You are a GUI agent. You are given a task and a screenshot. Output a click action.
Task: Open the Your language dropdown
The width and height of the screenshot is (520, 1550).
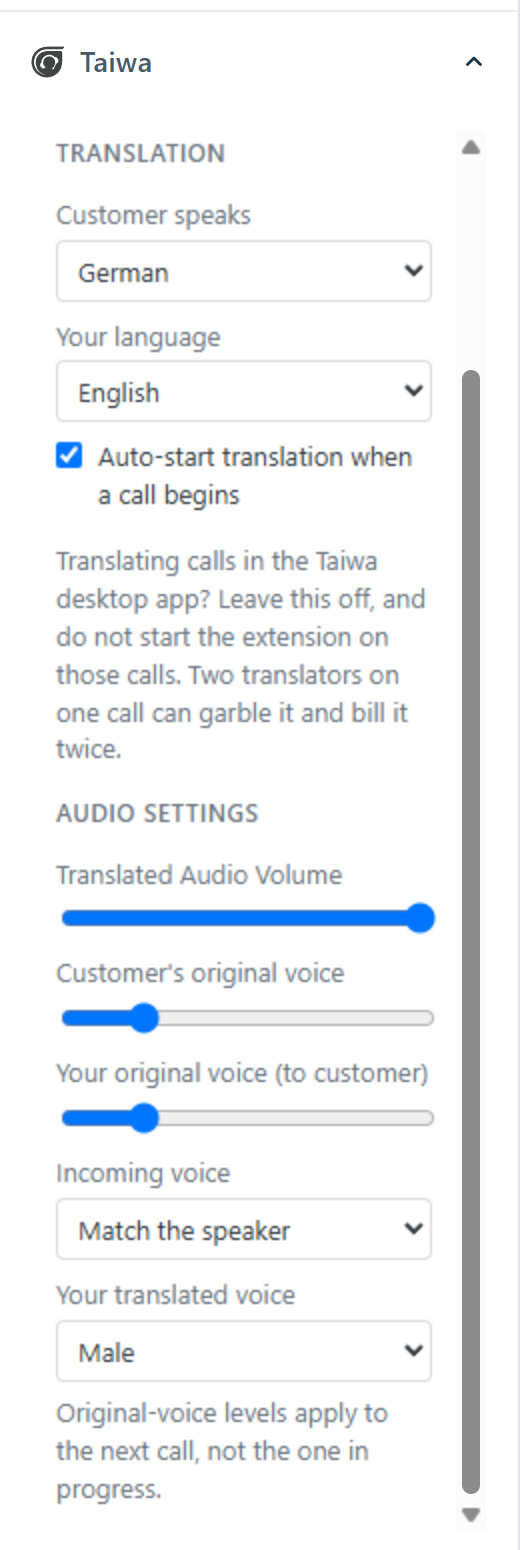pos(244,391)
